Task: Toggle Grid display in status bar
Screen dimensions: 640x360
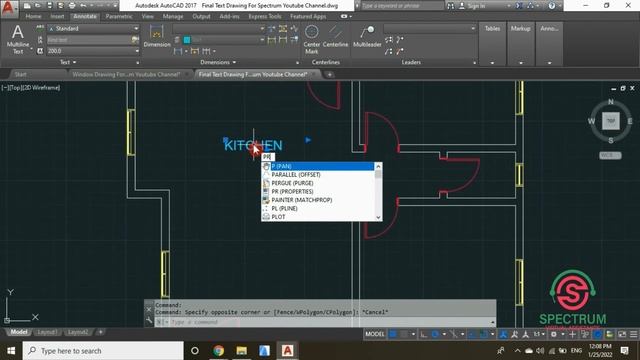Action: (x=393, y=334)
